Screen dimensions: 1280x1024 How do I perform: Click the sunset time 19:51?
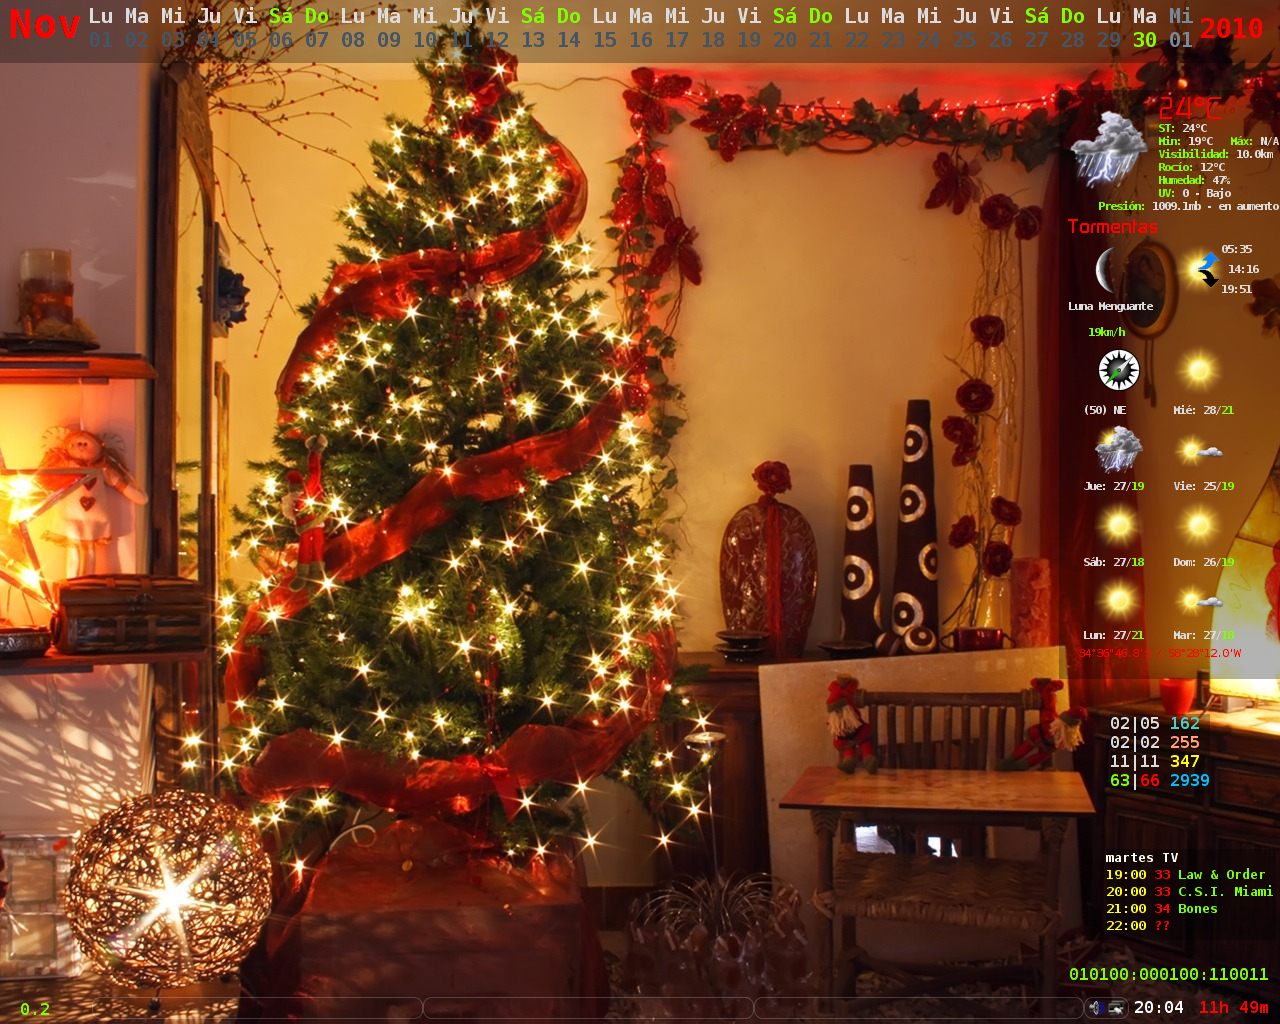pos(1236,289)
